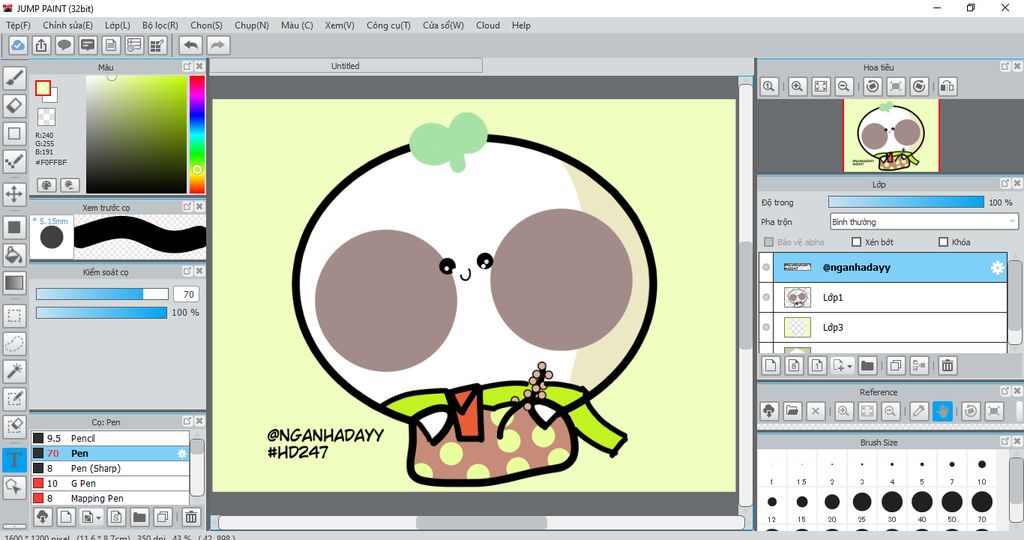Click the cloud save icon in toolbar
The height and width of the screenshot is (540, 1024).
tap(18, 45)
